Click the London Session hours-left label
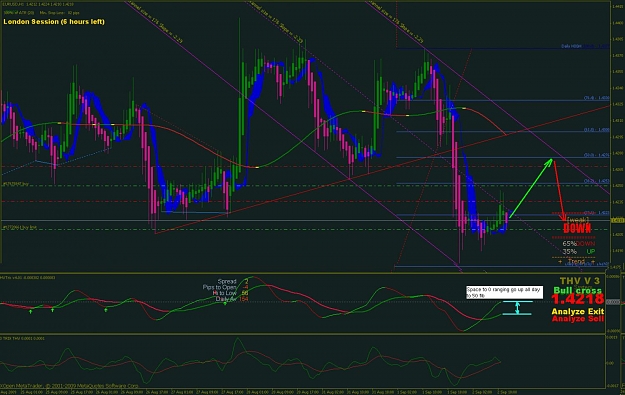Image resolution: width=625 pixels, height=395 pixels. click(x=54, y=22)
